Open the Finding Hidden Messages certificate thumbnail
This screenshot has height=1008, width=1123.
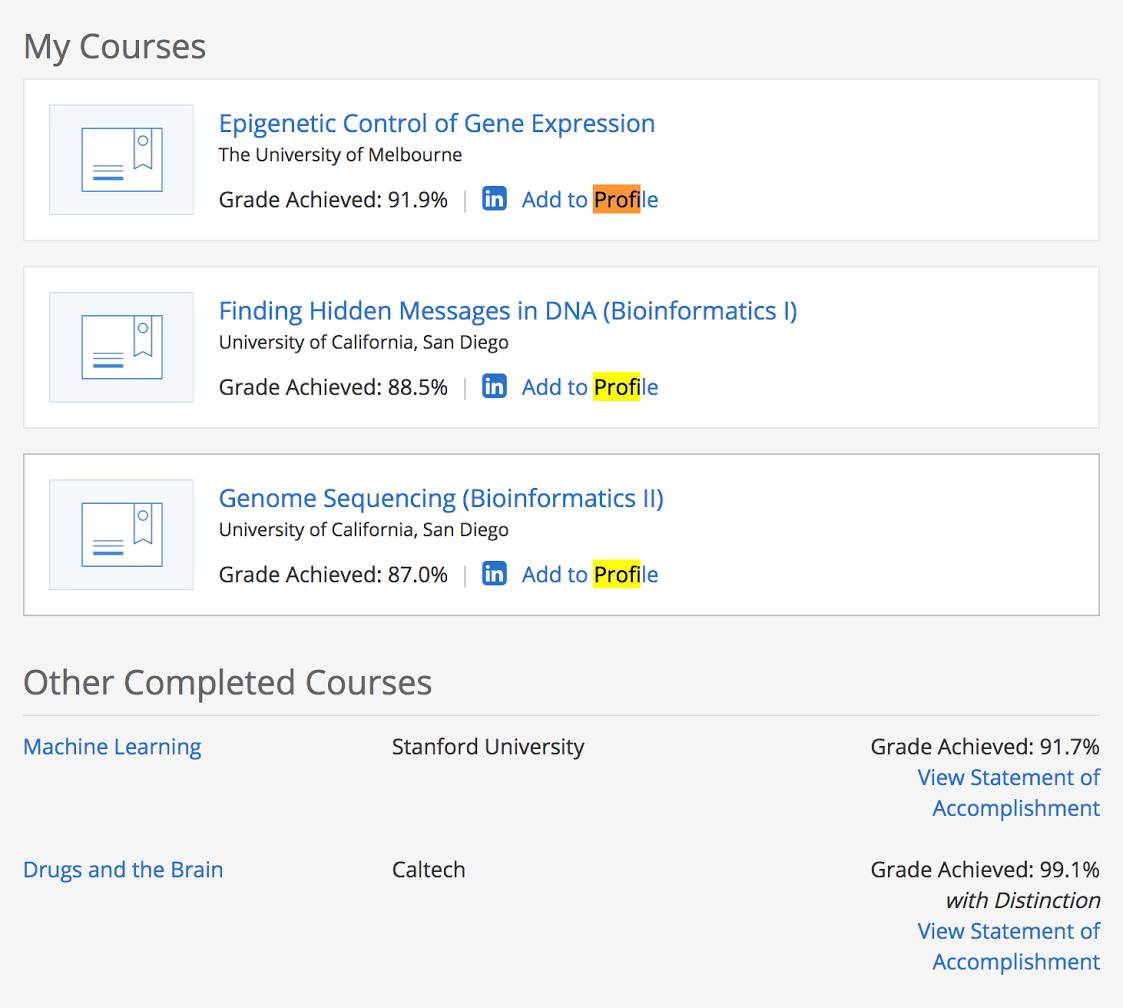tap(121, 347)
